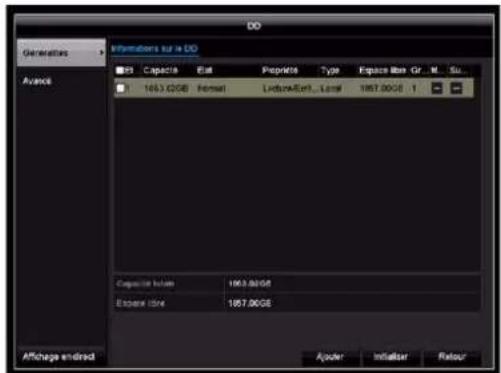Click the delete icon in the HDD row
Image resolution: width=501 pixels, height=373 pixels.
[x=456, y=88]
